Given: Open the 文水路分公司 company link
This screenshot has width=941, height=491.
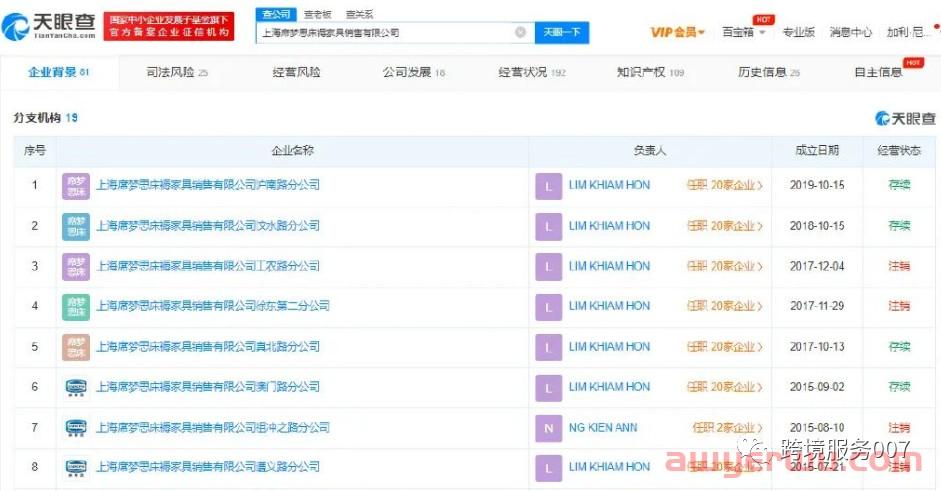Looking at the screenshot, I should coord(208,226).
